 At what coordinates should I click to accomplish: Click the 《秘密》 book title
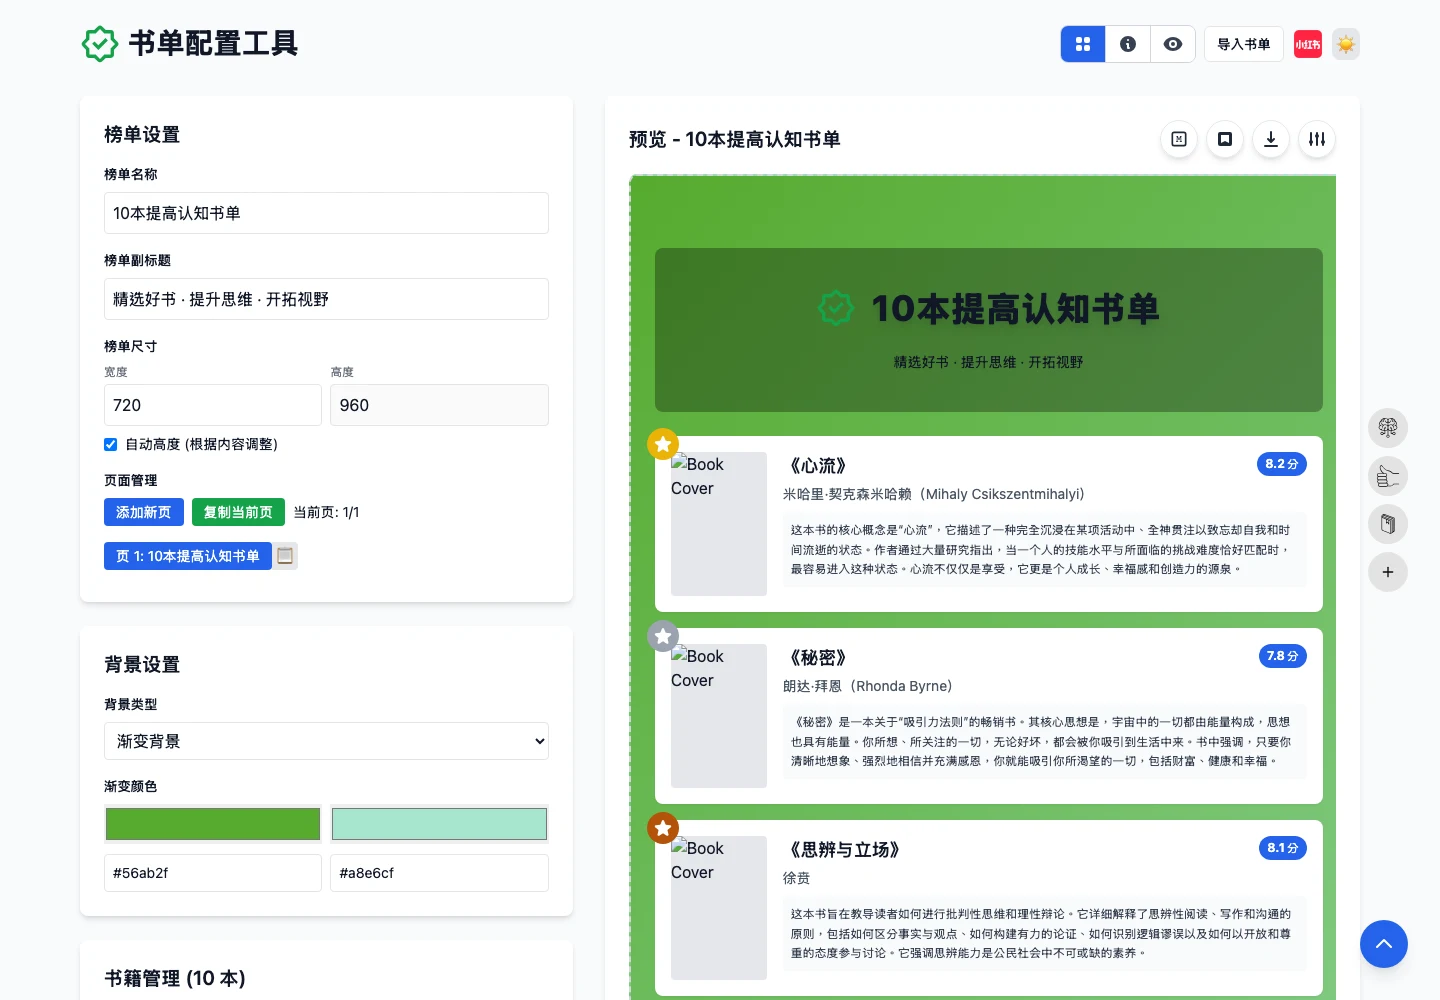click(818, 658)
